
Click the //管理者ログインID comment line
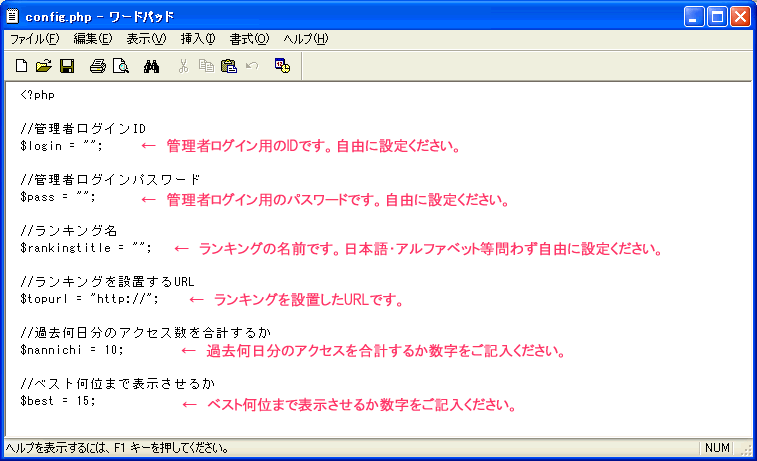[x=83, y=129]
